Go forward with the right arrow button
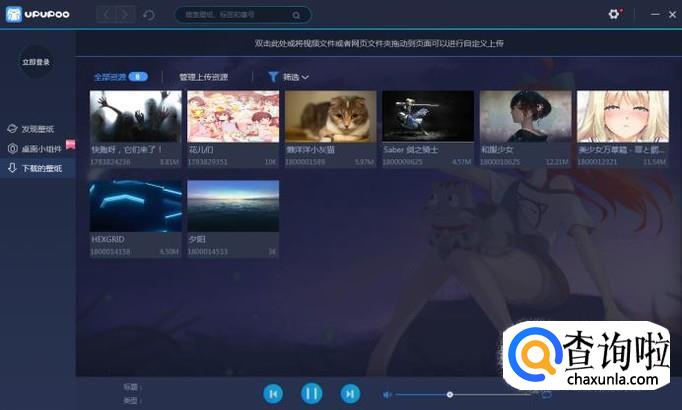The height and width of the screenshot is (410, 682). (x=125, y=14)
